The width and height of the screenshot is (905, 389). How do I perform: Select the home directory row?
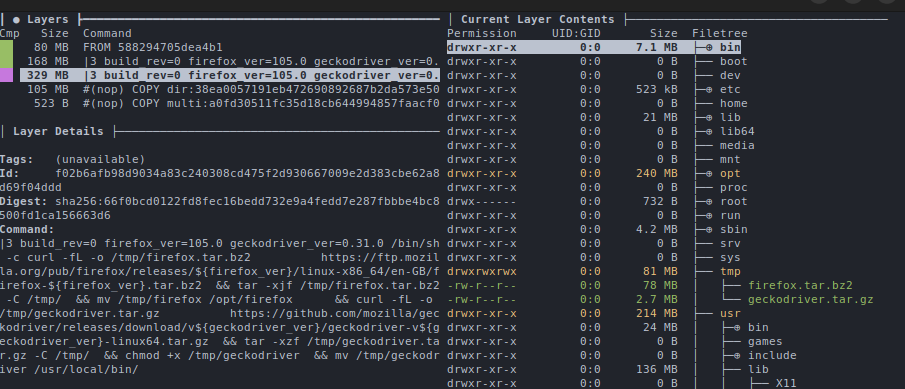tap(597, 103)
